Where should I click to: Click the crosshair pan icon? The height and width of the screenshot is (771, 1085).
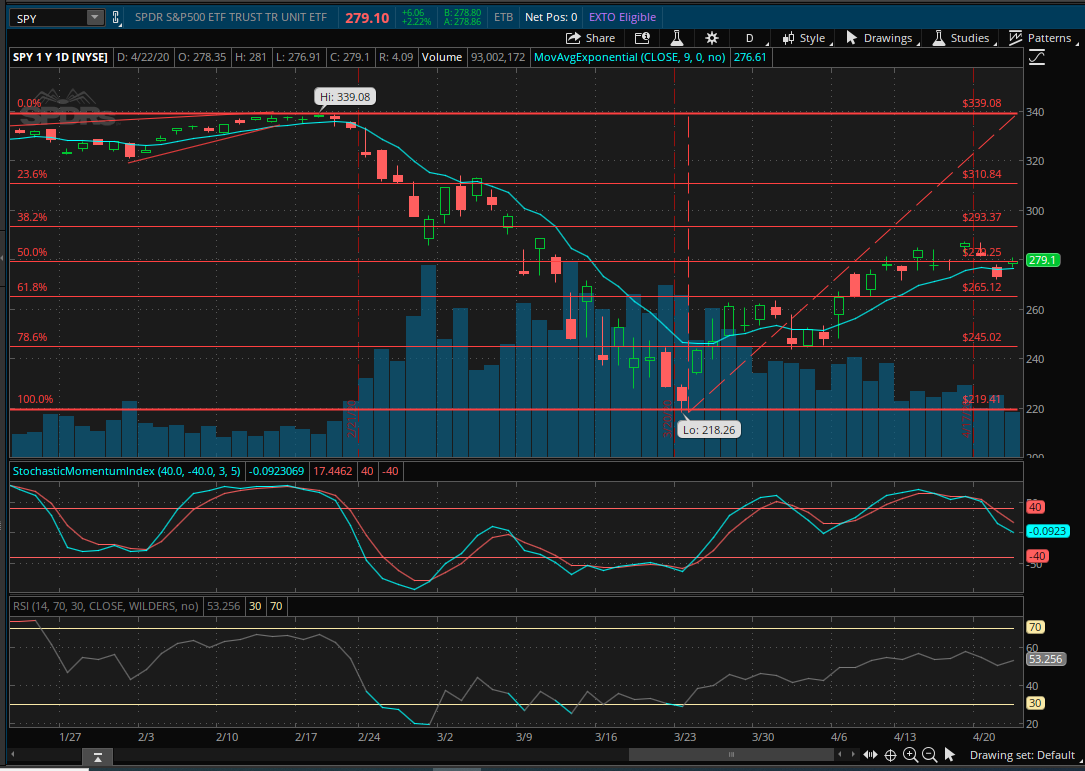tap(891, 755)
